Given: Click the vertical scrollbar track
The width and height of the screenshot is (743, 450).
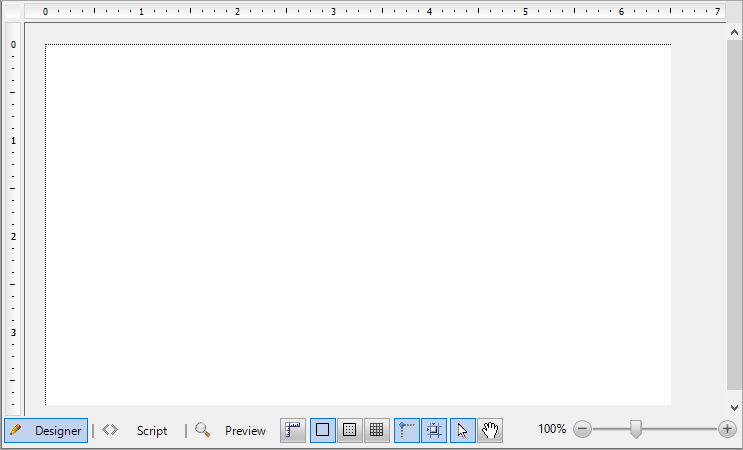Looking at the screenshot, I should coord(734,216).
